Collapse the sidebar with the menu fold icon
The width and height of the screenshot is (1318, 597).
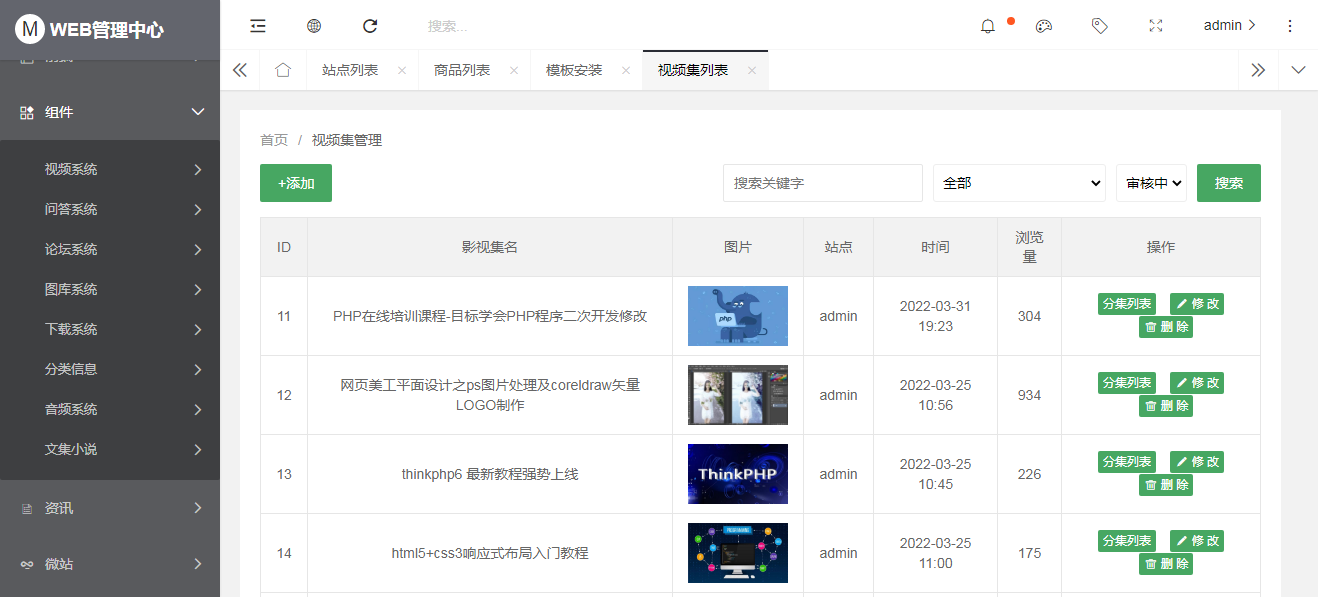tap(258, 26)
